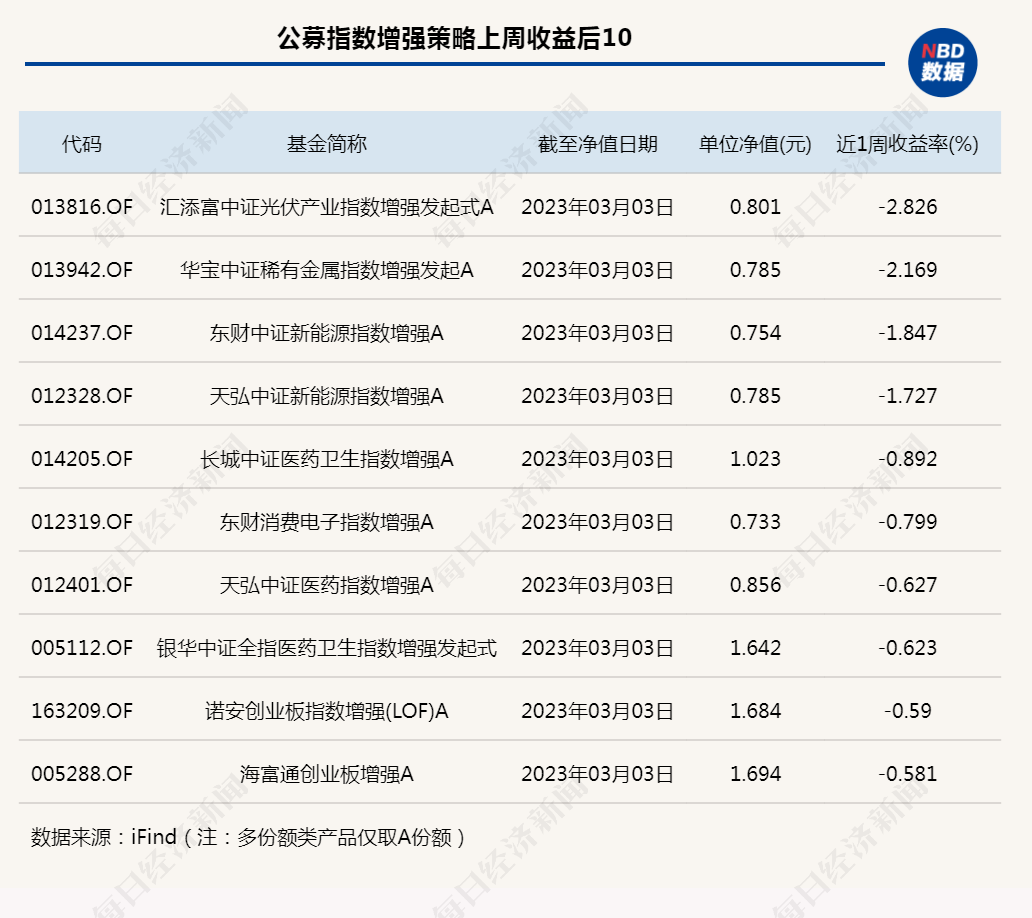Click fund name 华宝中证稀有金属指数增强发起A
This screenshot has height=918, width=1032.
pos(326,270)
